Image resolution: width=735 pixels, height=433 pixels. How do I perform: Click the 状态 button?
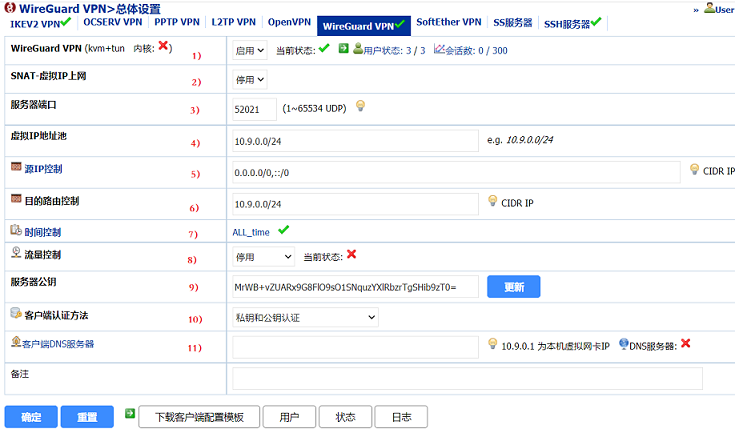(x=345, y=417)
